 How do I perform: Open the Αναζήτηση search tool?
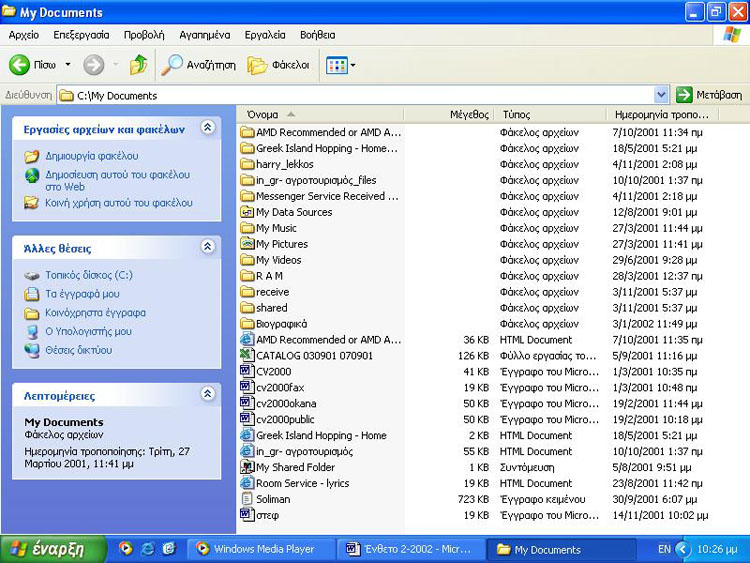(199, 65)
